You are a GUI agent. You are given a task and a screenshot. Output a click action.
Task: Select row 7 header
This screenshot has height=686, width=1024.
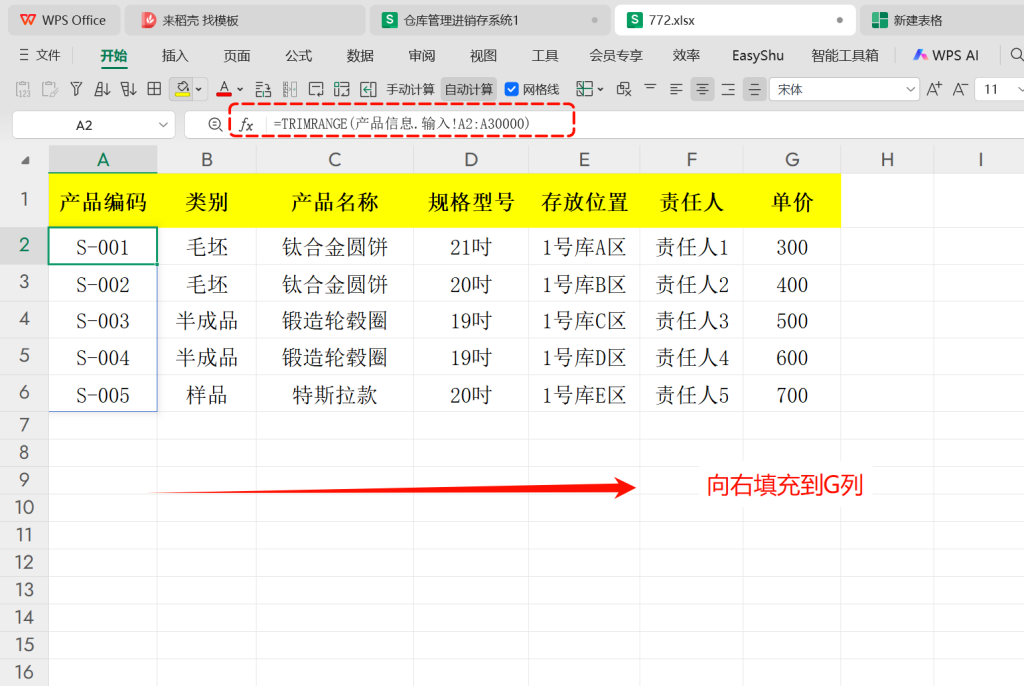click(x=24, y=425)
